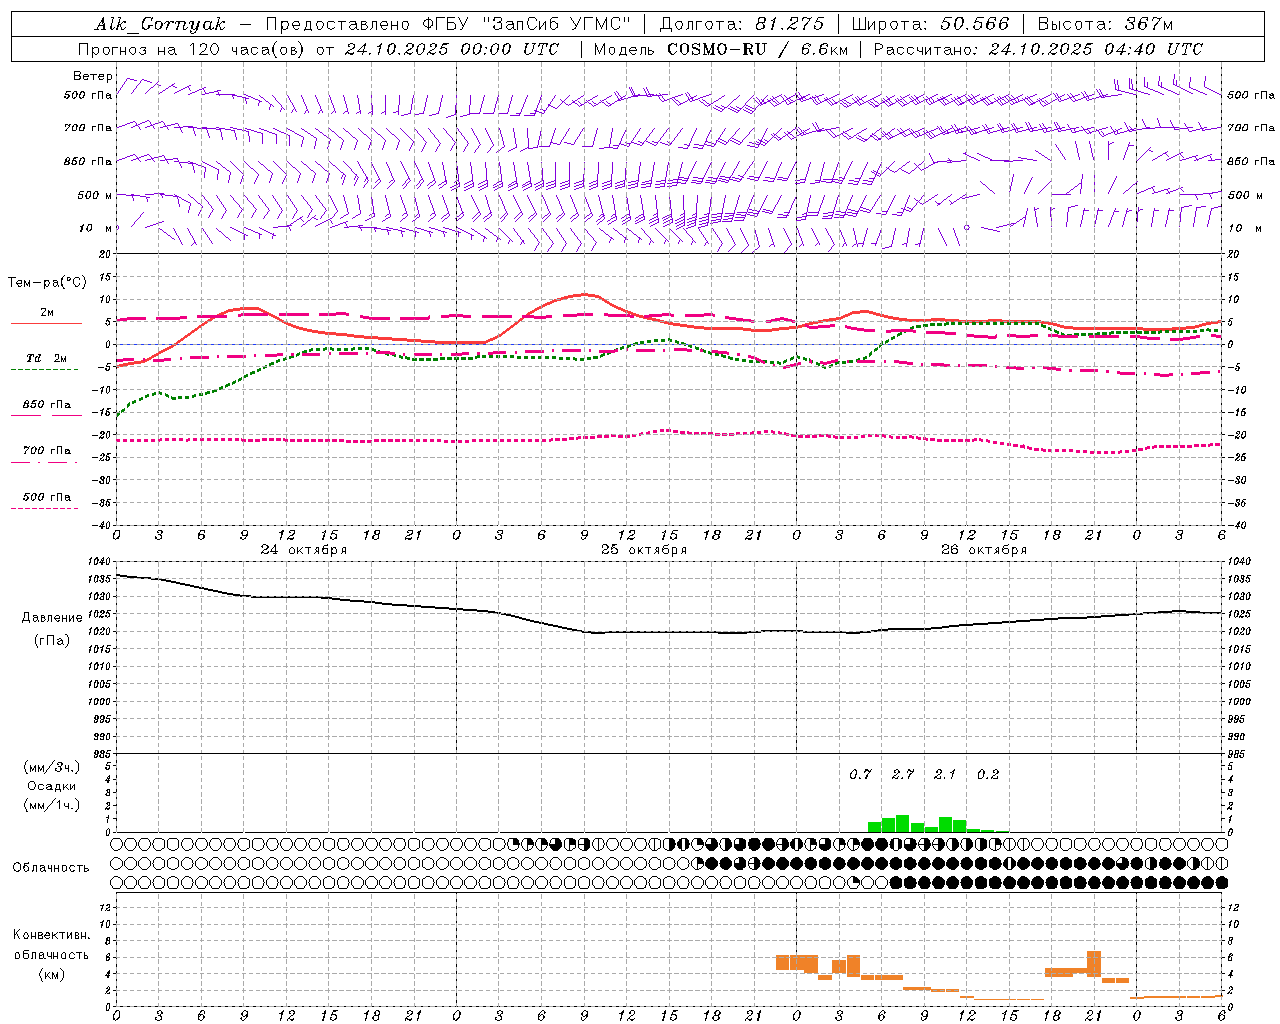The image size is (1280, 1024).
Task: Click the (мм/3ч.) precipitation unit label
Action: 52,767
